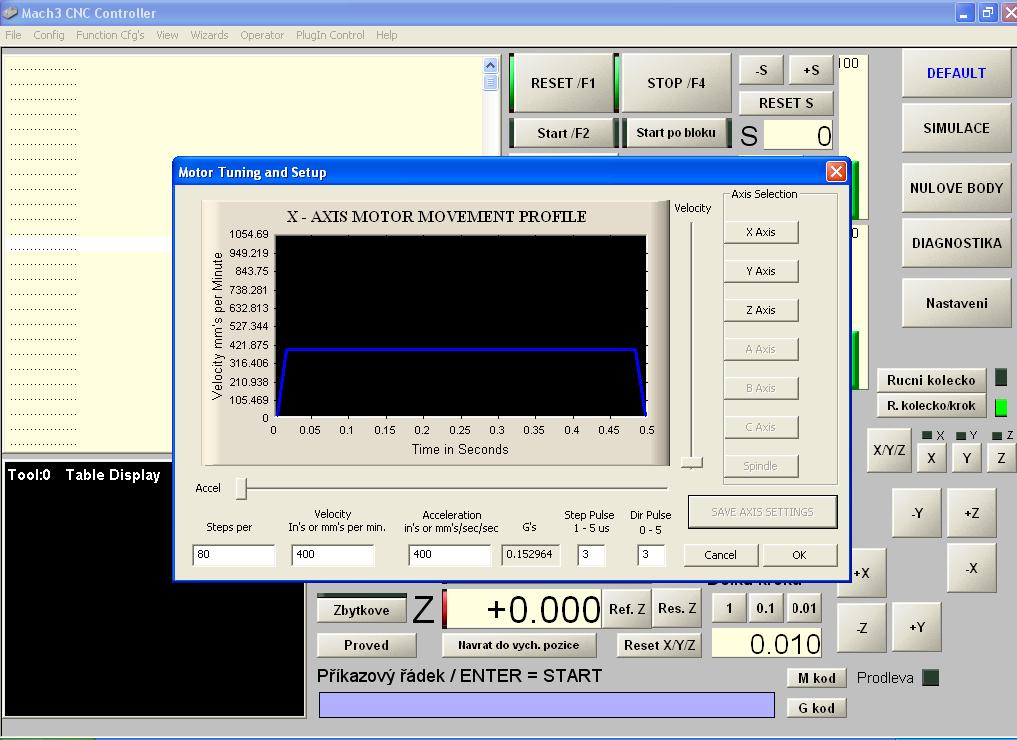Close the Motor Tuning and Setup dialog

pos(836,172)
